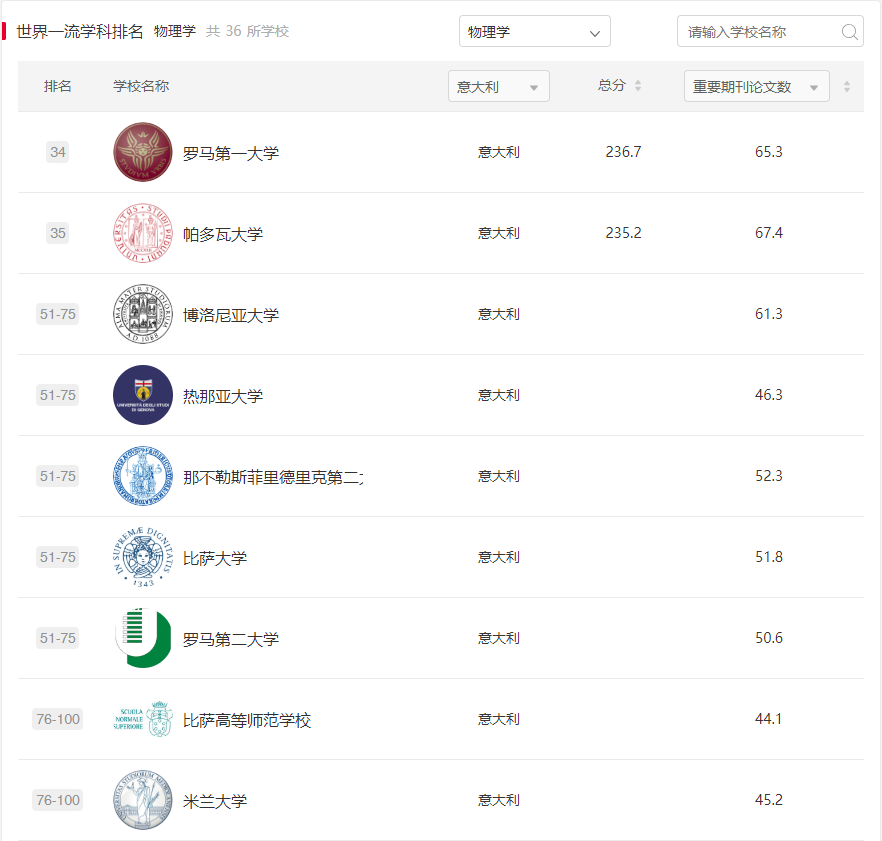The image size is (882, 841).
Task: Click the 热那亚大学 dark blue logo
Action: pyautogui.click(x=143, y=395)
